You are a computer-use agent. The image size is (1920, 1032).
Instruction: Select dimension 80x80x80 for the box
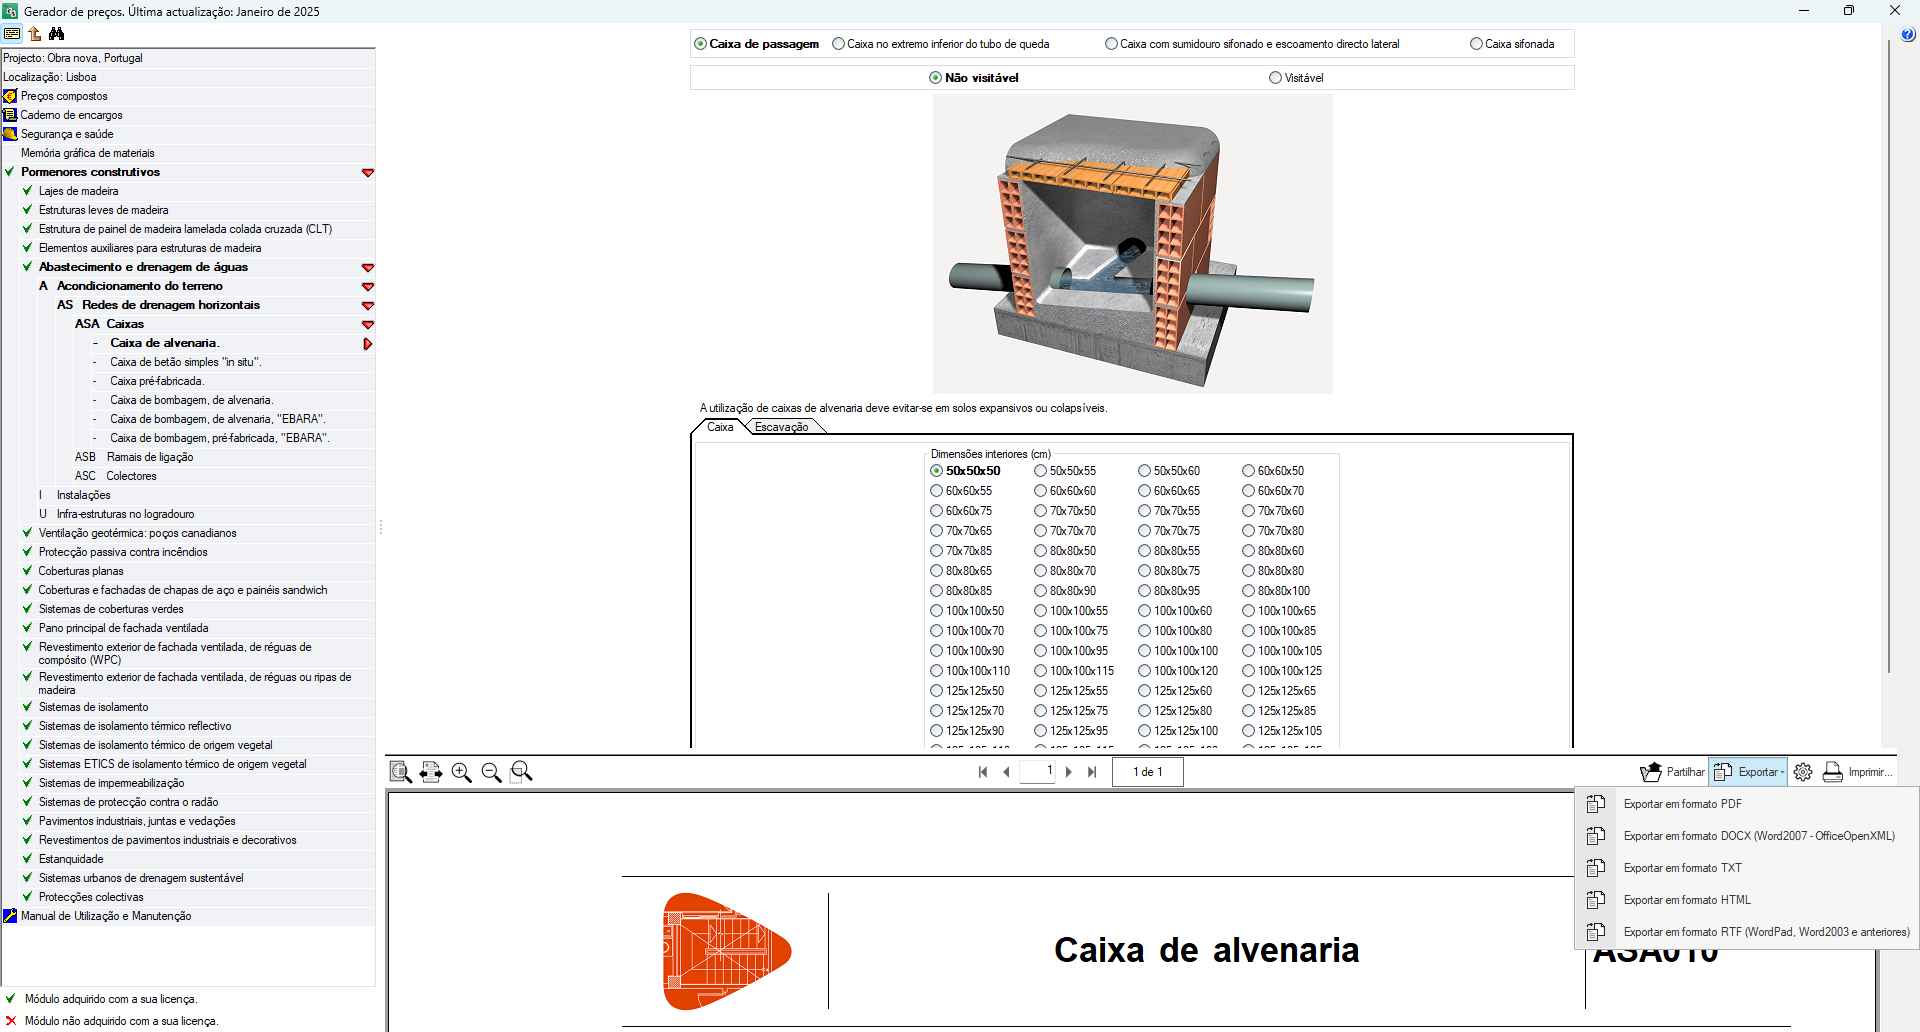[x=1247, y=570]
